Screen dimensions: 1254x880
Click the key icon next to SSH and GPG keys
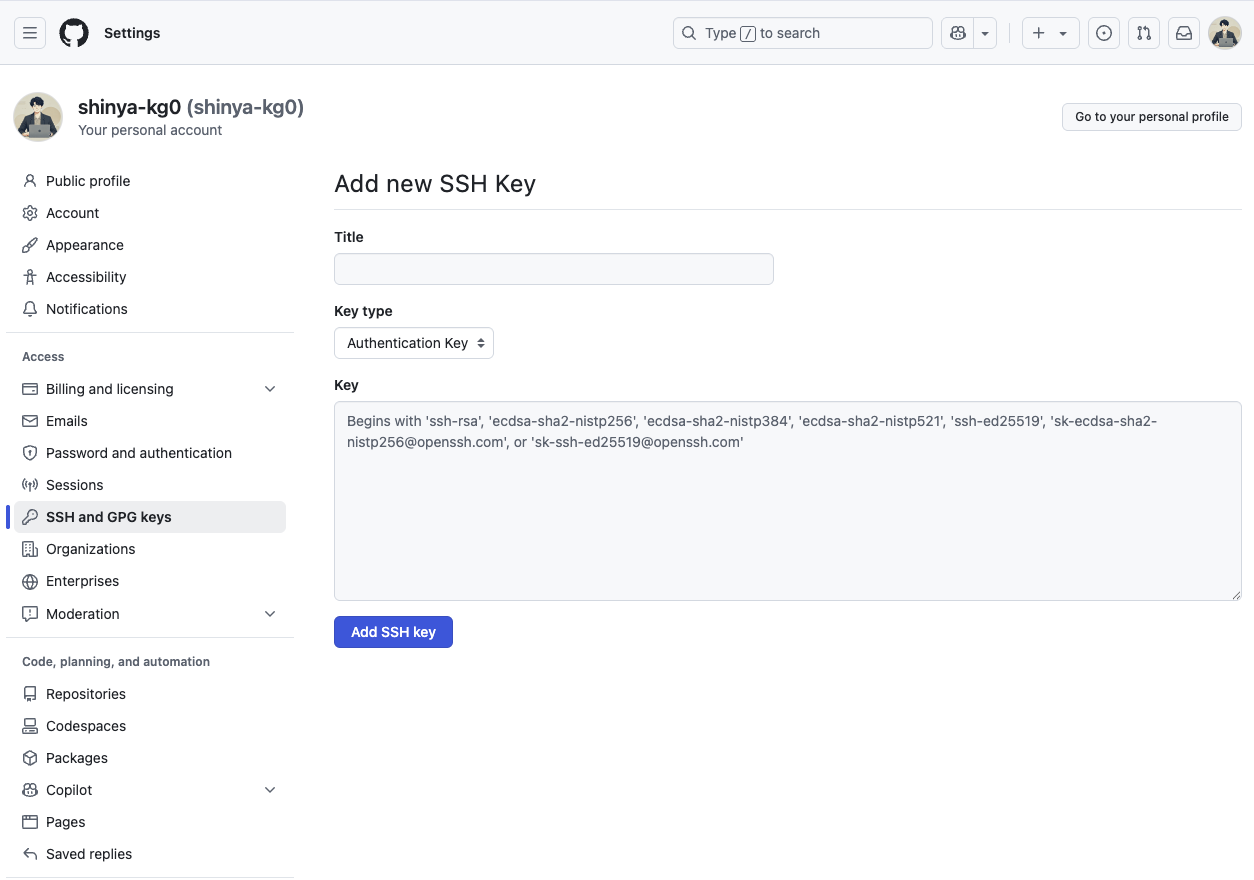pyautogui.click(x=29, y=517)
